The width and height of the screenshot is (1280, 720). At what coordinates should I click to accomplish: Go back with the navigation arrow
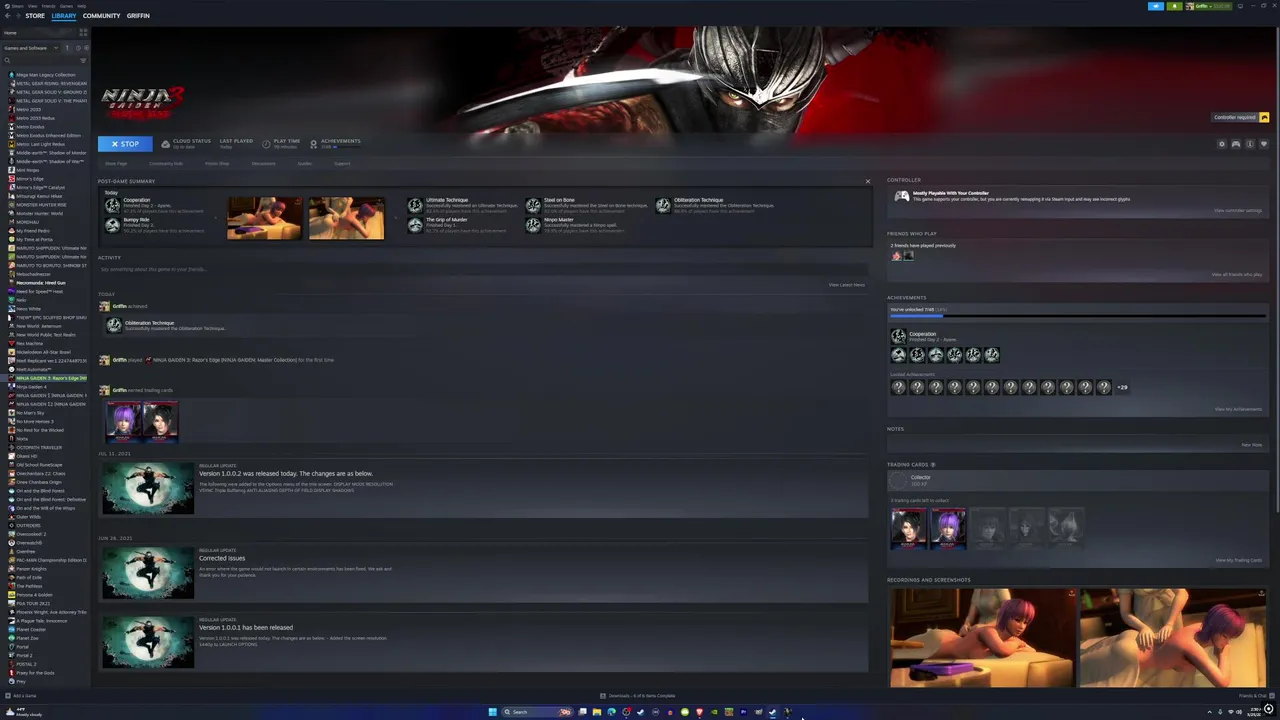(8, 16)
